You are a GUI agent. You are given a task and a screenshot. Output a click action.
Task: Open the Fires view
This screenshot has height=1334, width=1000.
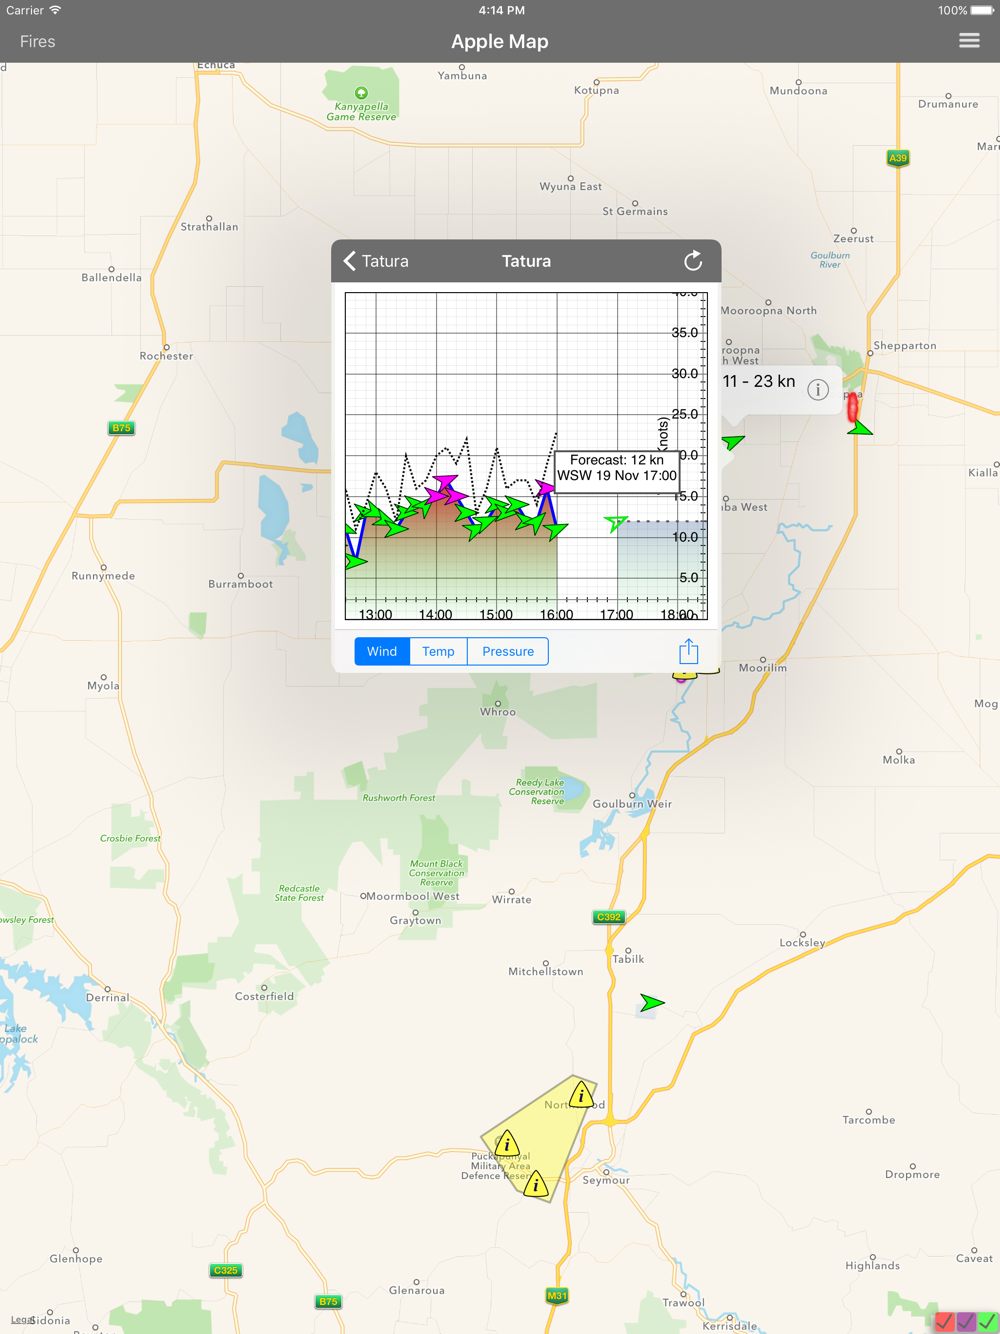click(x=38, y=42)
